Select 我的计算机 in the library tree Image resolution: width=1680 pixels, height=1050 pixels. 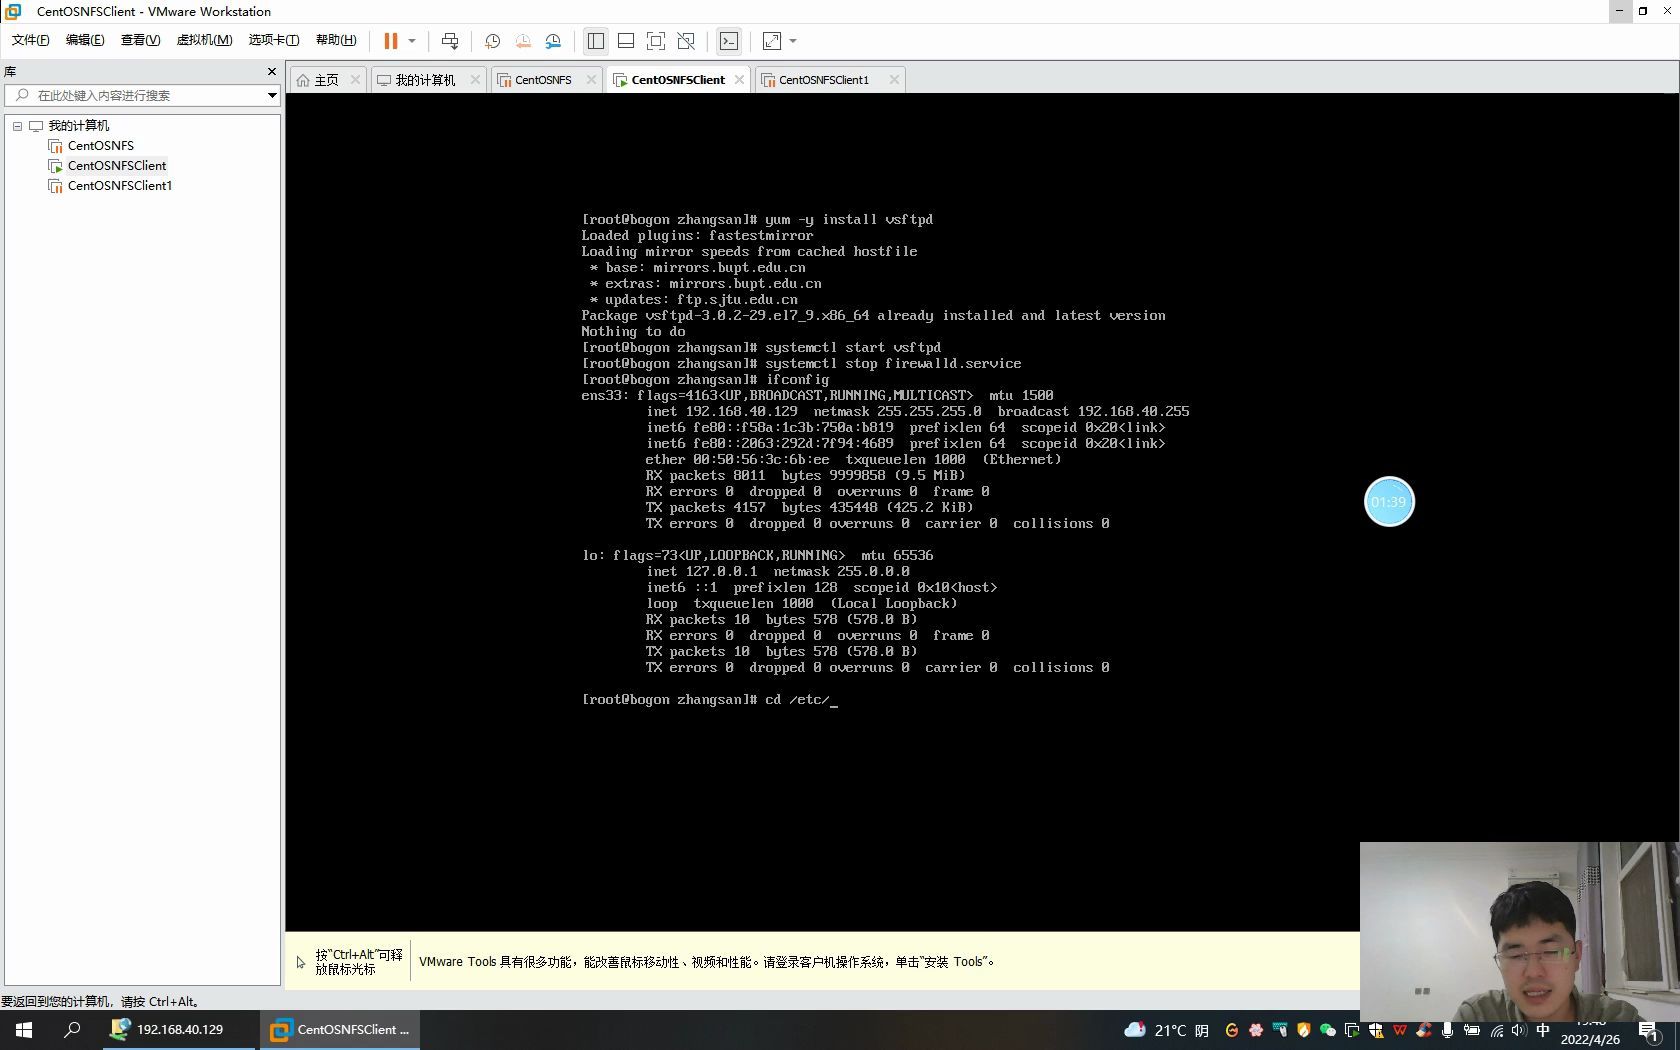pos(79,126)
